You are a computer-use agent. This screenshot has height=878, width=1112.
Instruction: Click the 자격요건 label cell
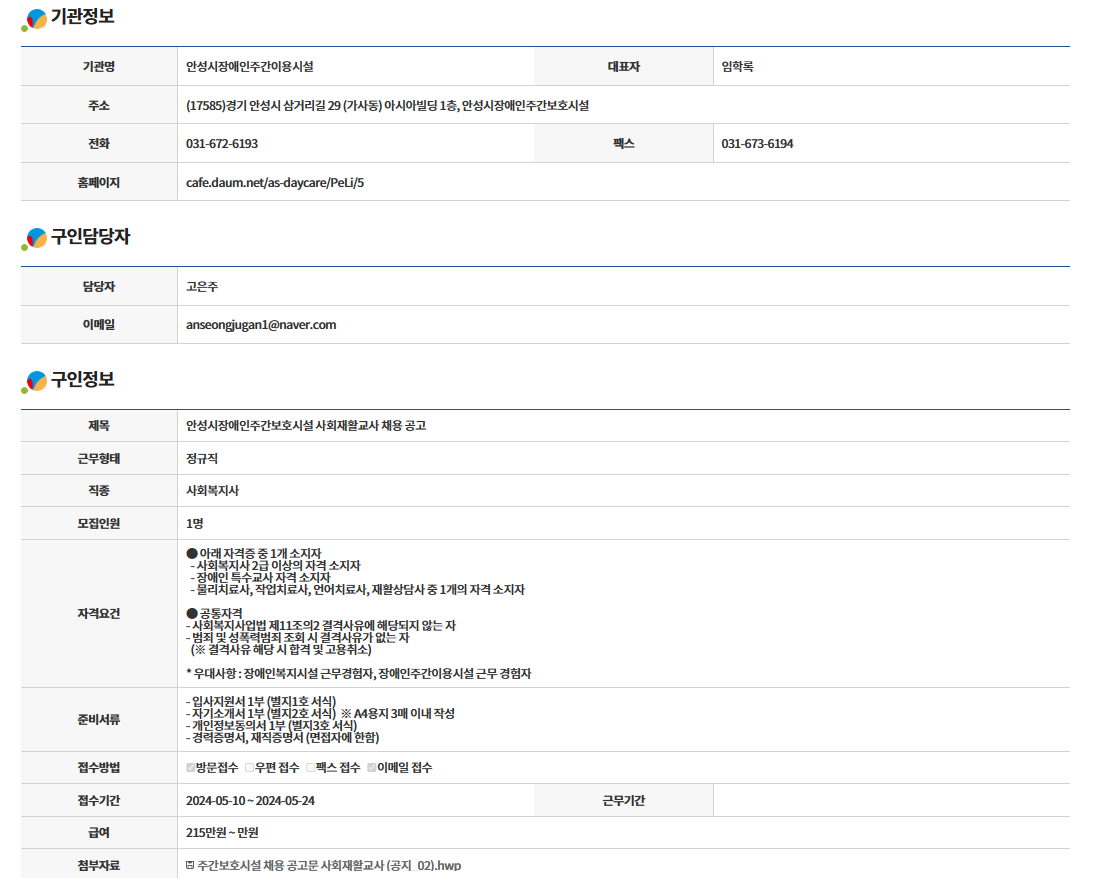pyautogui.click(x=99, y=613)
